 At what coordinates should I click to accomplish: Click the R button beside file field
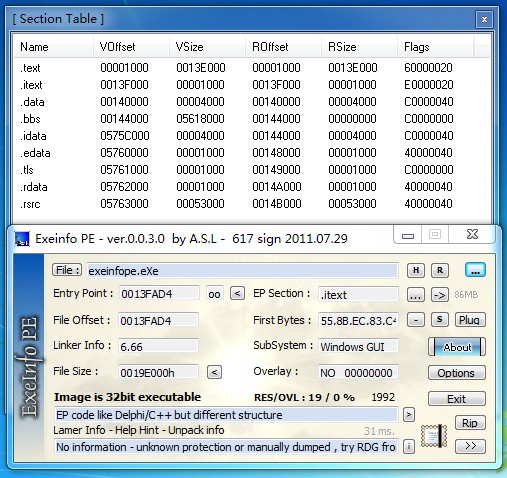[x=440, y=270]
